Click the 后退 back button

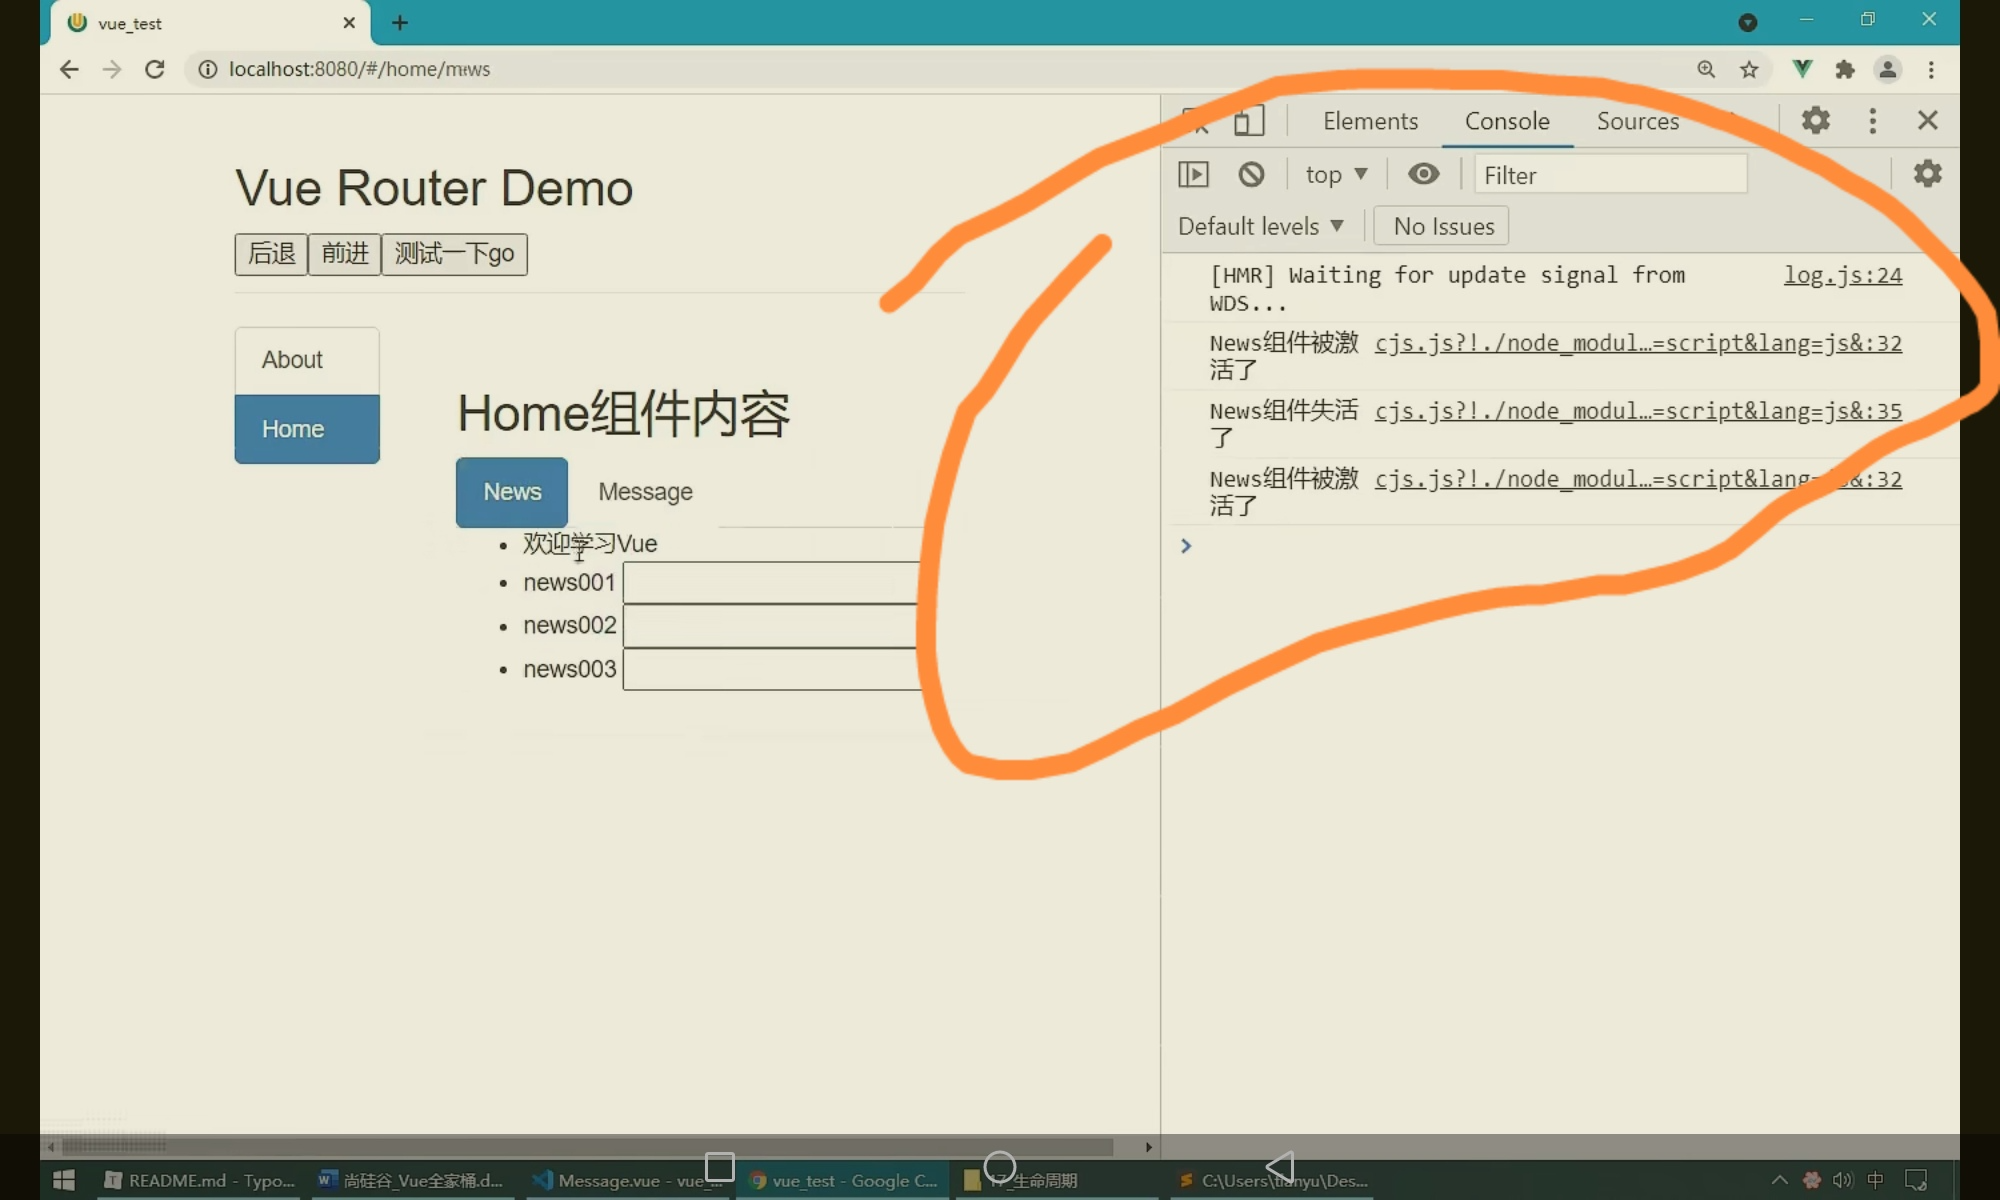point(271,254)
